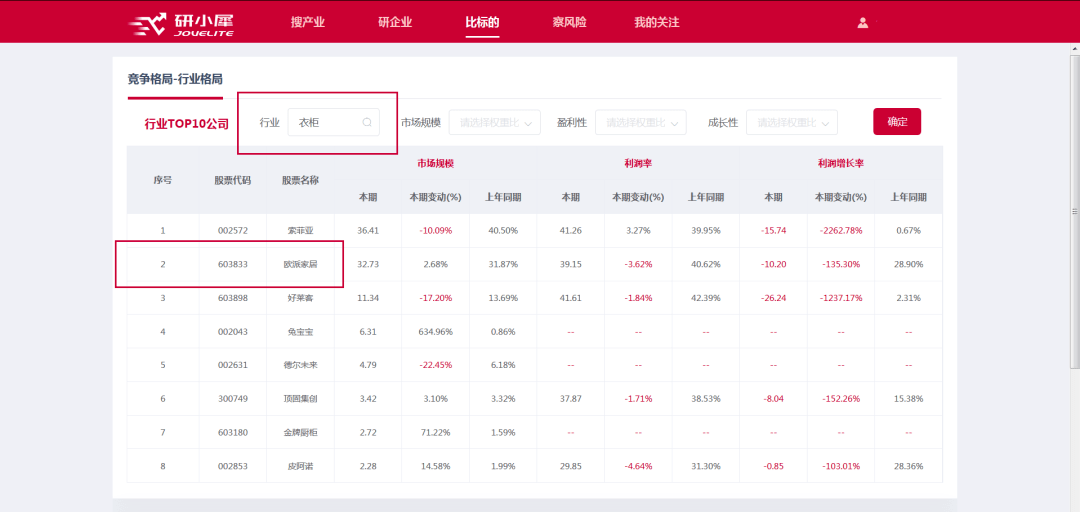Click stock name 索菲亚

[300, 231]
